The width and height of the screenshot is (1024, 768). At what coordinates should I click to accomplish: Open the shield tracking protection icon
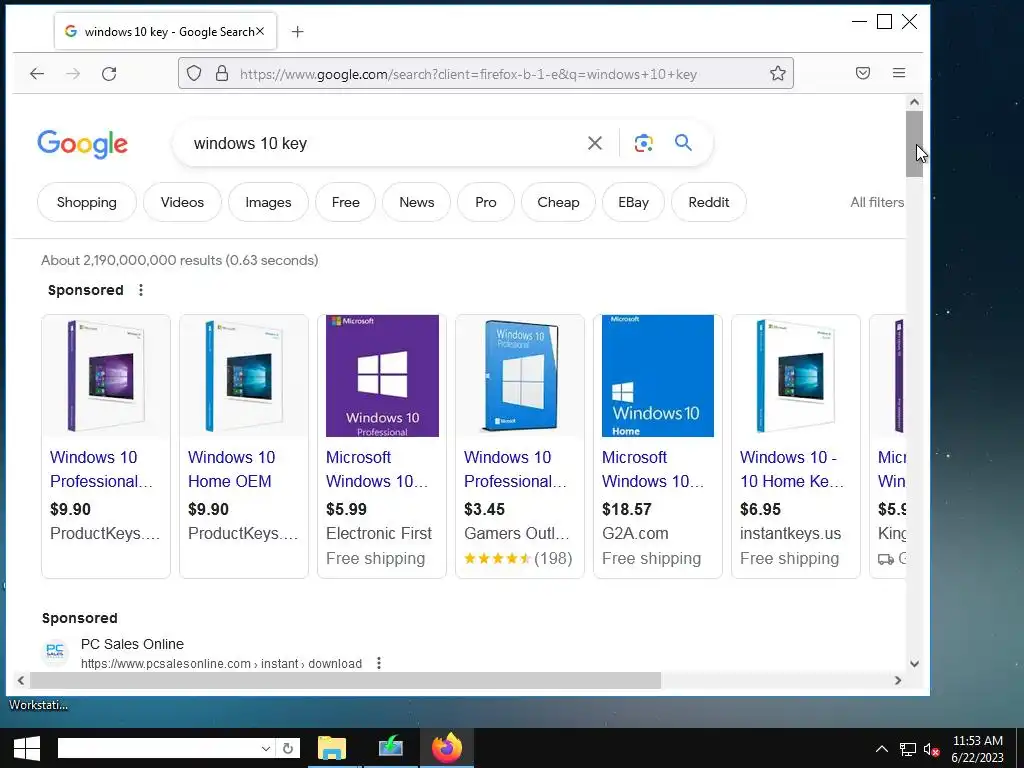194,73
